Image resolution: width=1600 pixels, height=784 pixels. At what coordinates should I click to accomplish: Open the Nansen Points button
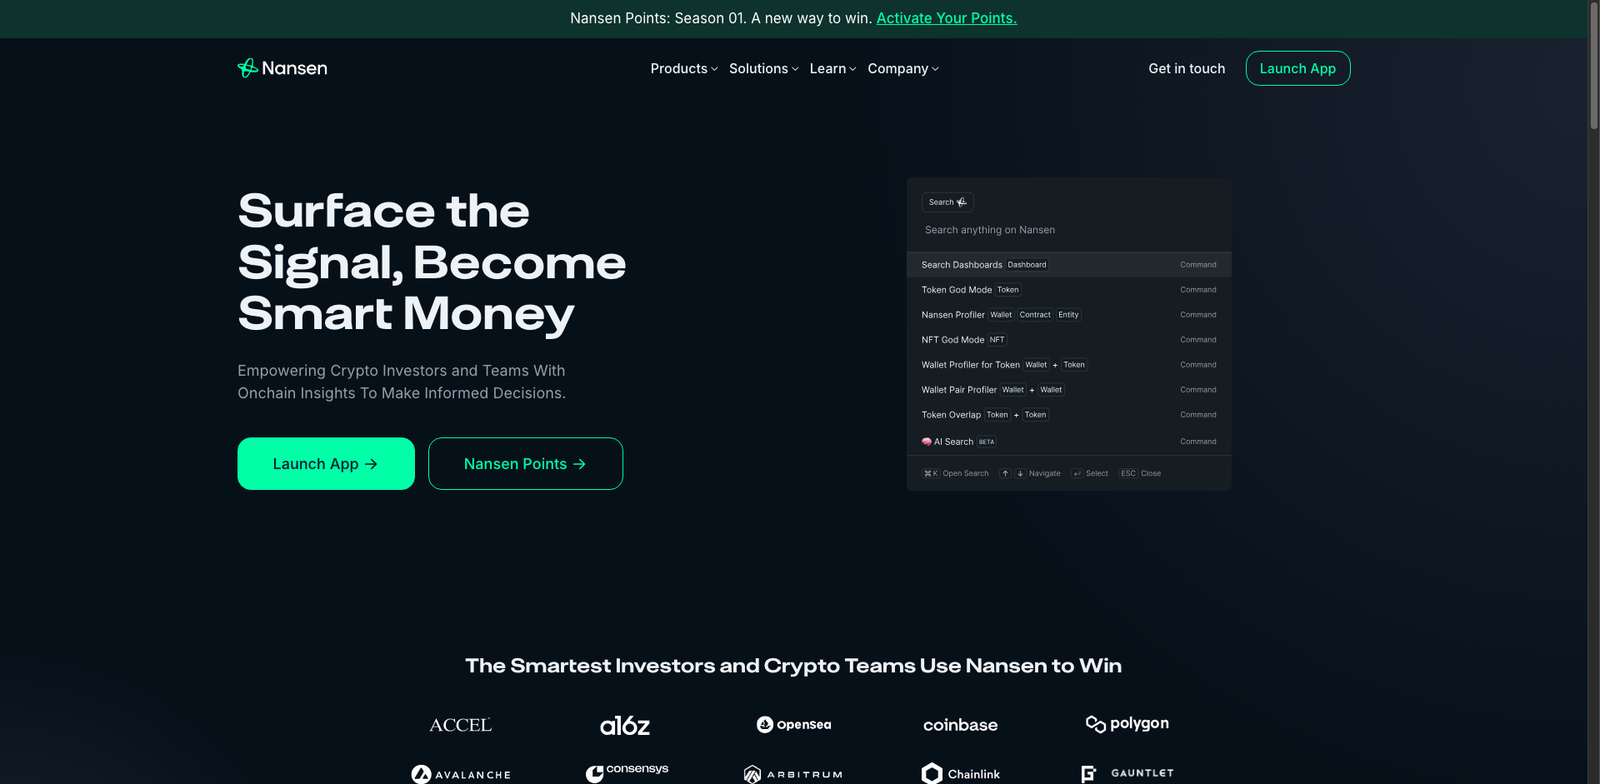(525, 464)
